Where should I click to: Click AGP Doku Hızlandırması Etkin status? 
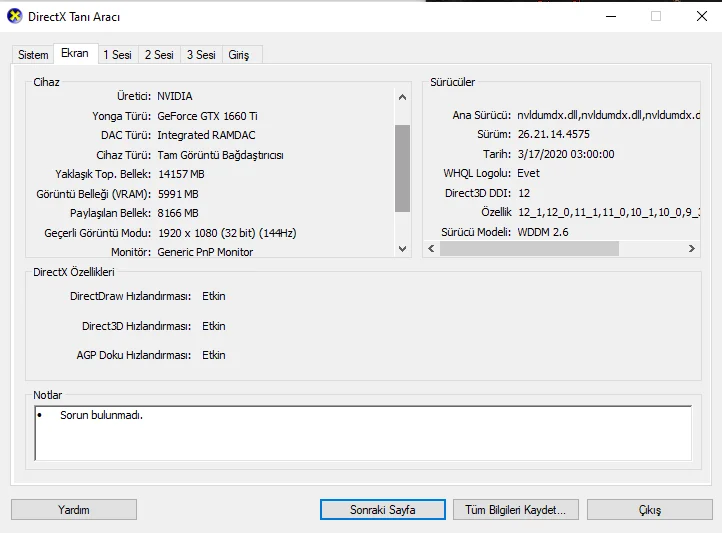(x=214, y=355)
